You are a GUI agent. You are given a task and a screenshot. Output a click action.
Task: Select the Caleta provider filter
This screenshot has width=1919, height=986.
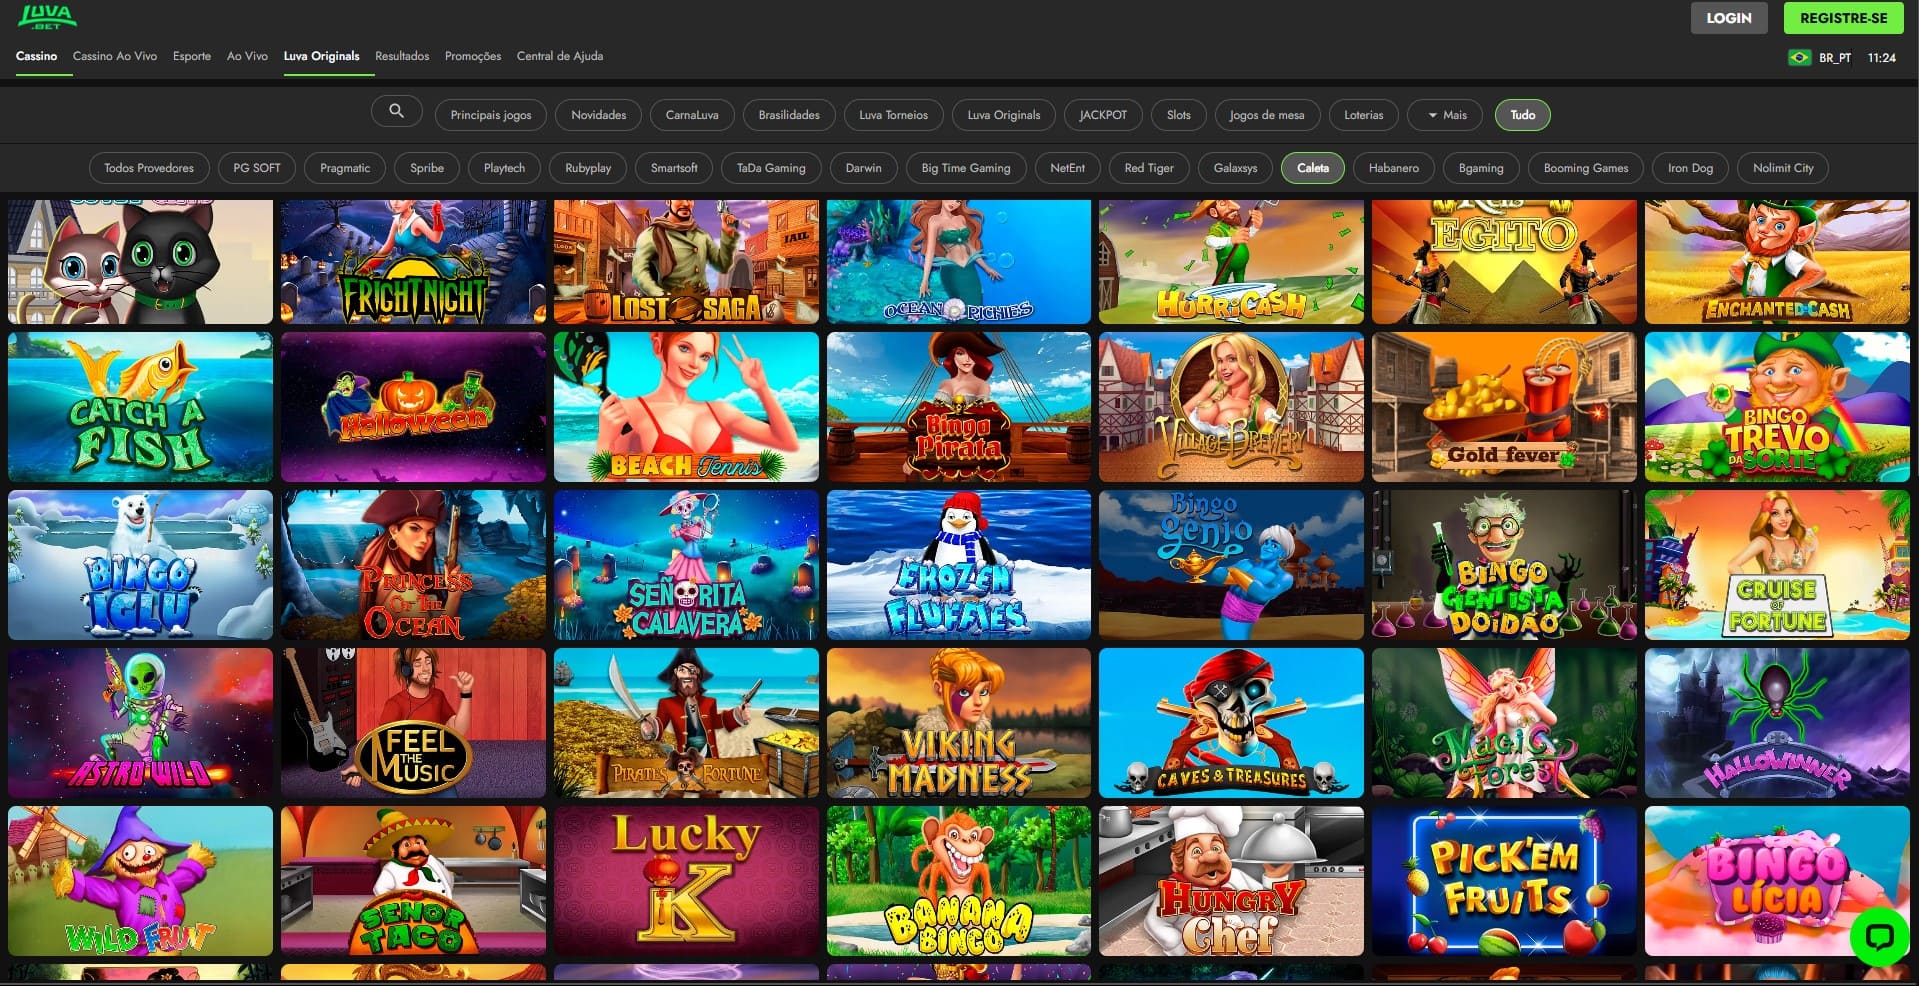(x=1313, y=168)
